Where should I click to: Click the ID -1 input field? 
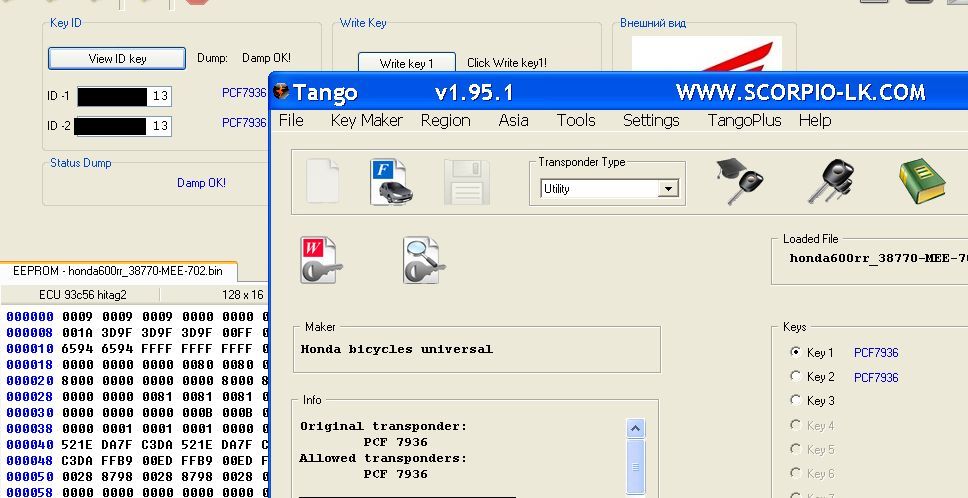tap(124, 96)
